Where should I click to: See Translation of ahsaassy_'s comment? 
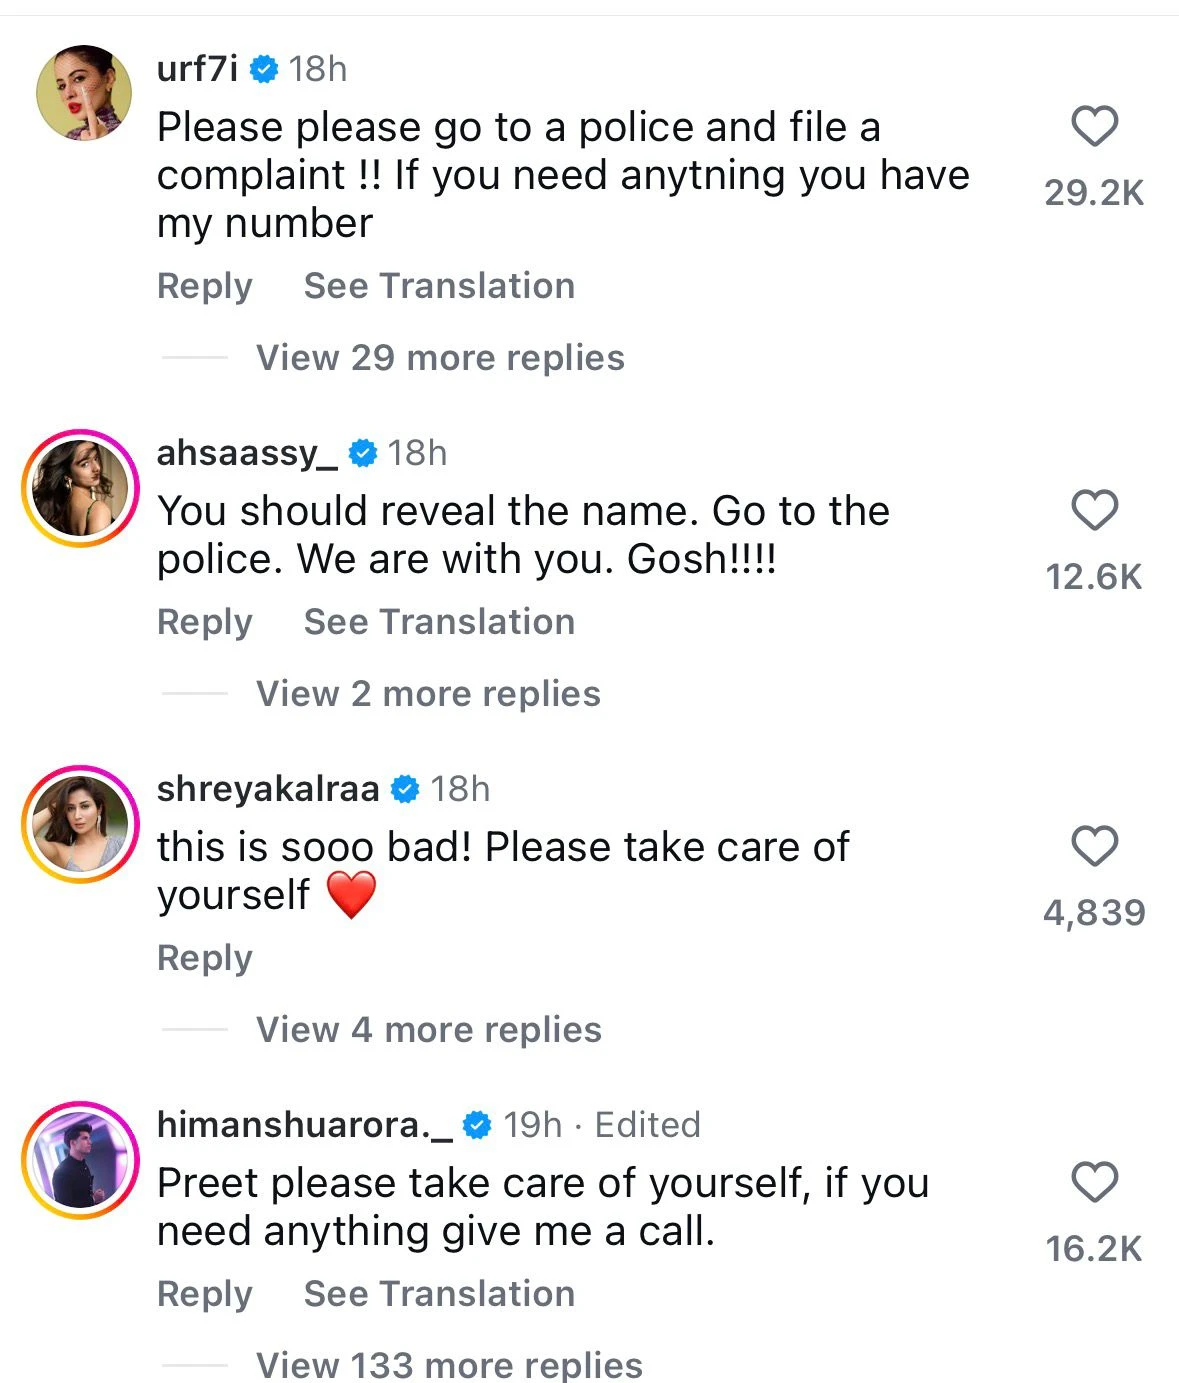click(439, 622)
